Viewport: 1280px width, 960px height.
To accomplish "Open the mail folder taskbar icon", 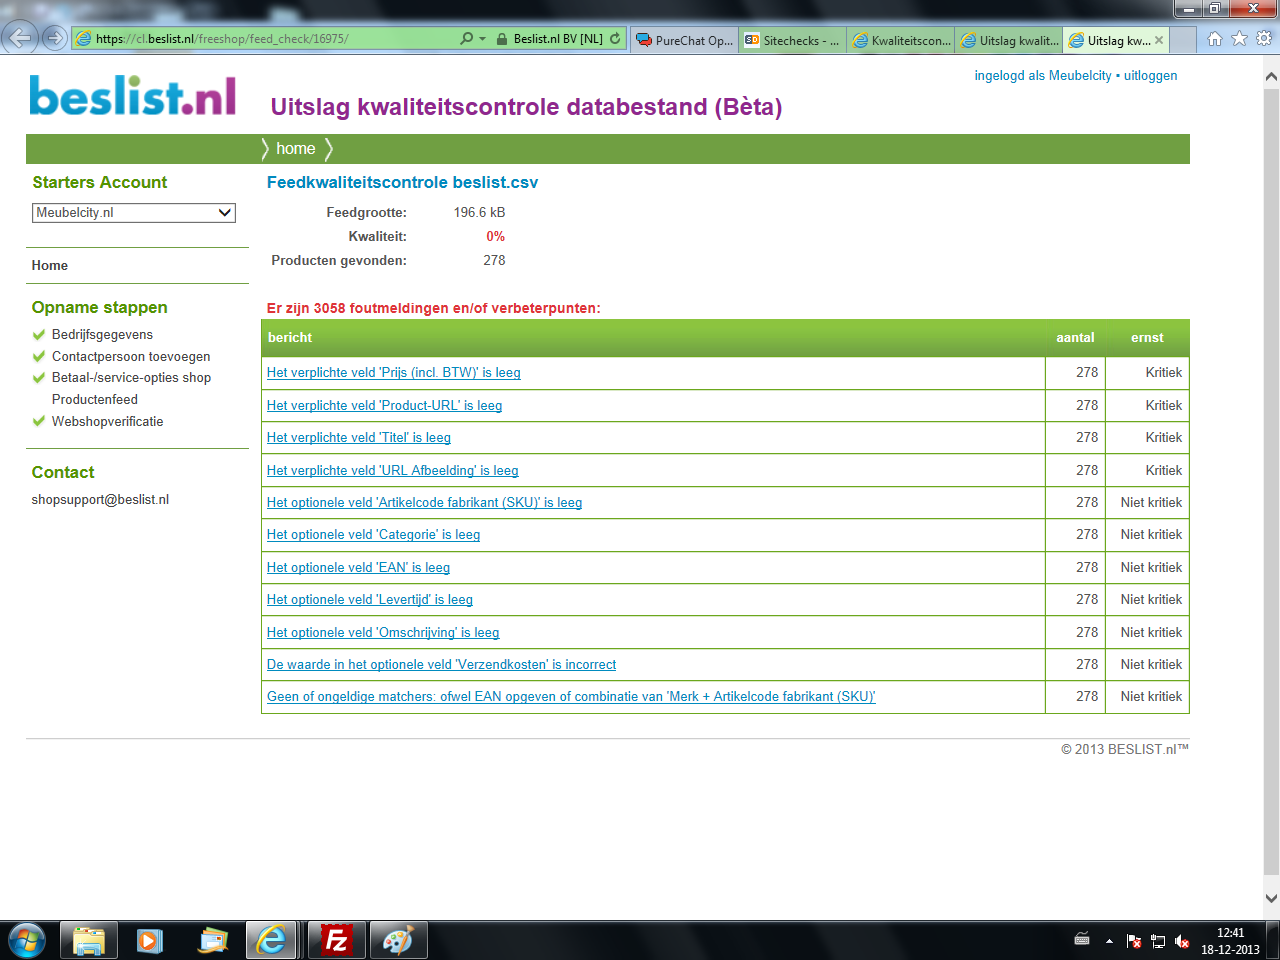I will pyautogui.click(x=213, y=940).
